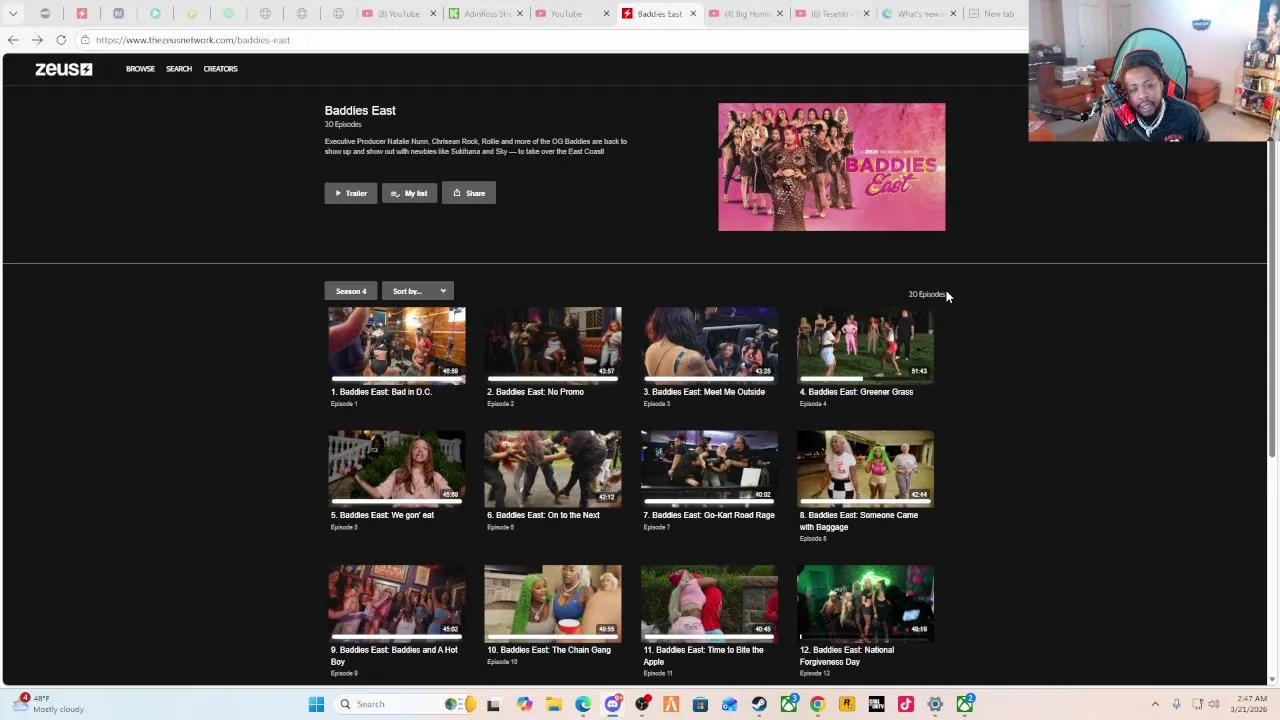This screenshot has width=1280, height=720.
Task: Open episode 2 No Promo thumbnail
Action: (553, 345)
